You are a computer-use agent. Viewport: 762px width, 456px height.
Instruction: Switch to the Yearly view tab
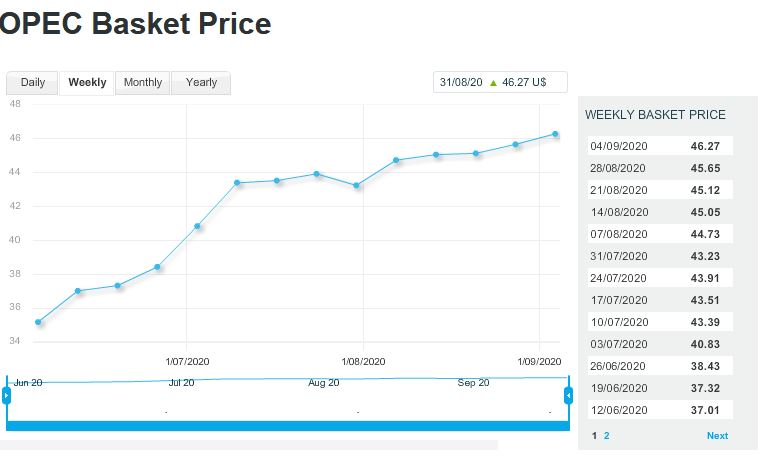click(201, 83)
